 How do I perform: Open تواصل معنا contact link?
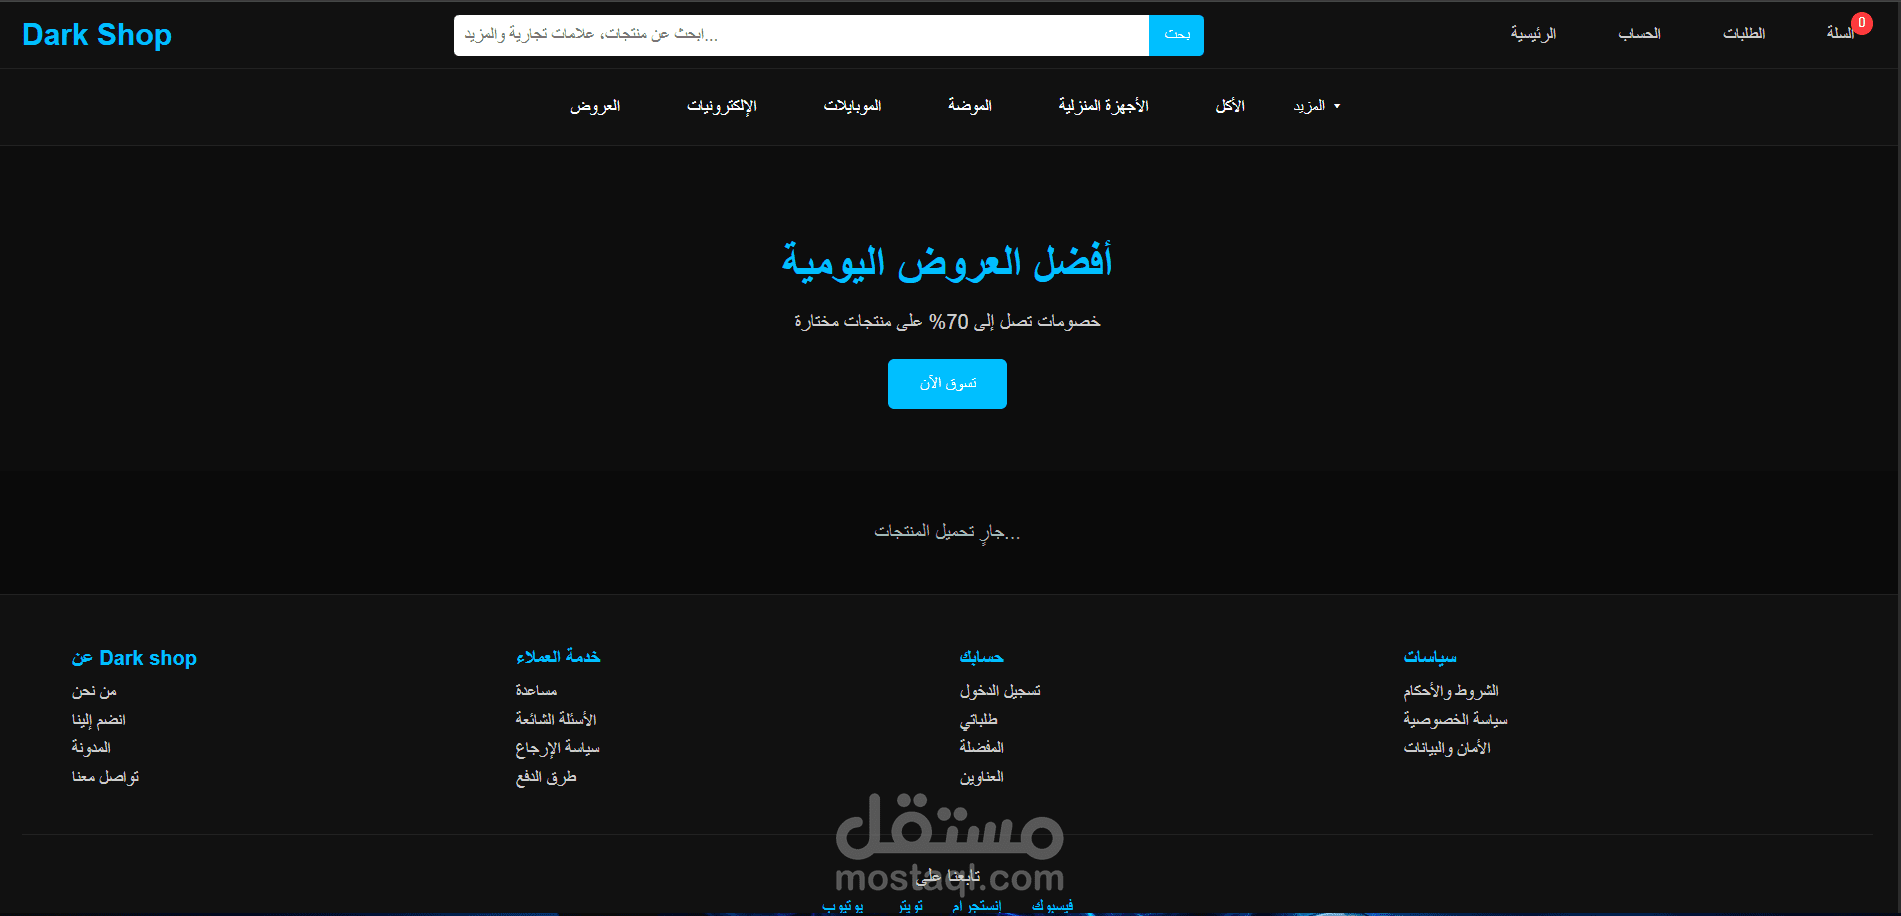106,776
